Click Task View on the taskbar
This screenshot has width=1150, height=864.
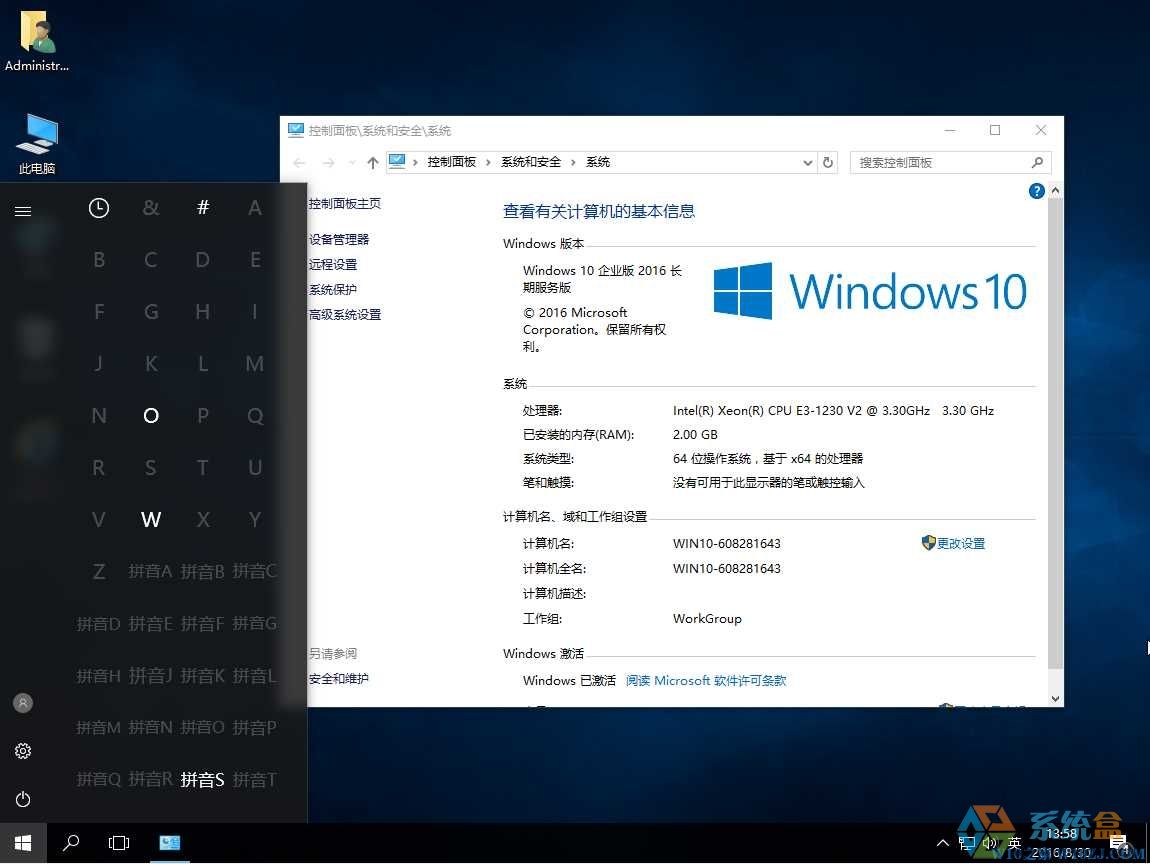pyautogui.click(x=119, y=843)
